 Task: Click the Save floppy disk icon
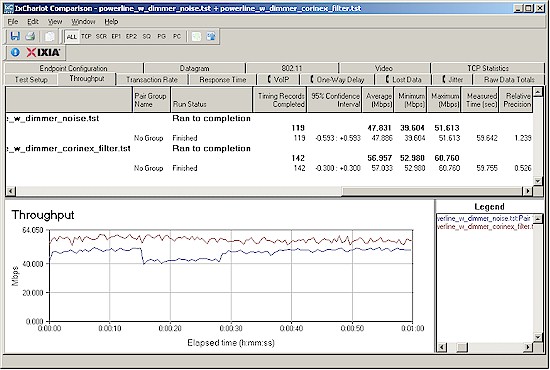pos(15,36)
